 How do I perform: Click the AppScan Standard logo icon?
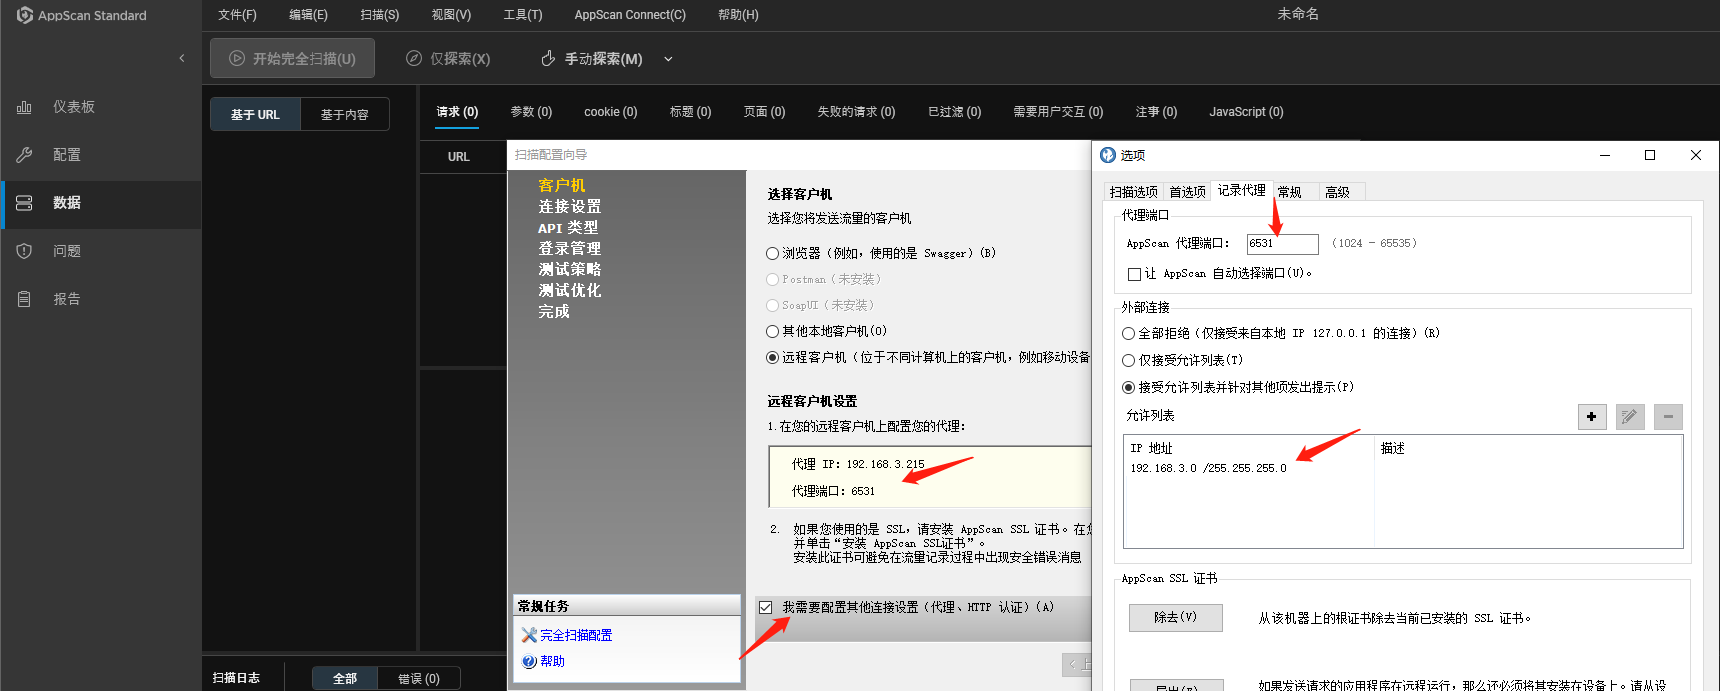point(25,15)
